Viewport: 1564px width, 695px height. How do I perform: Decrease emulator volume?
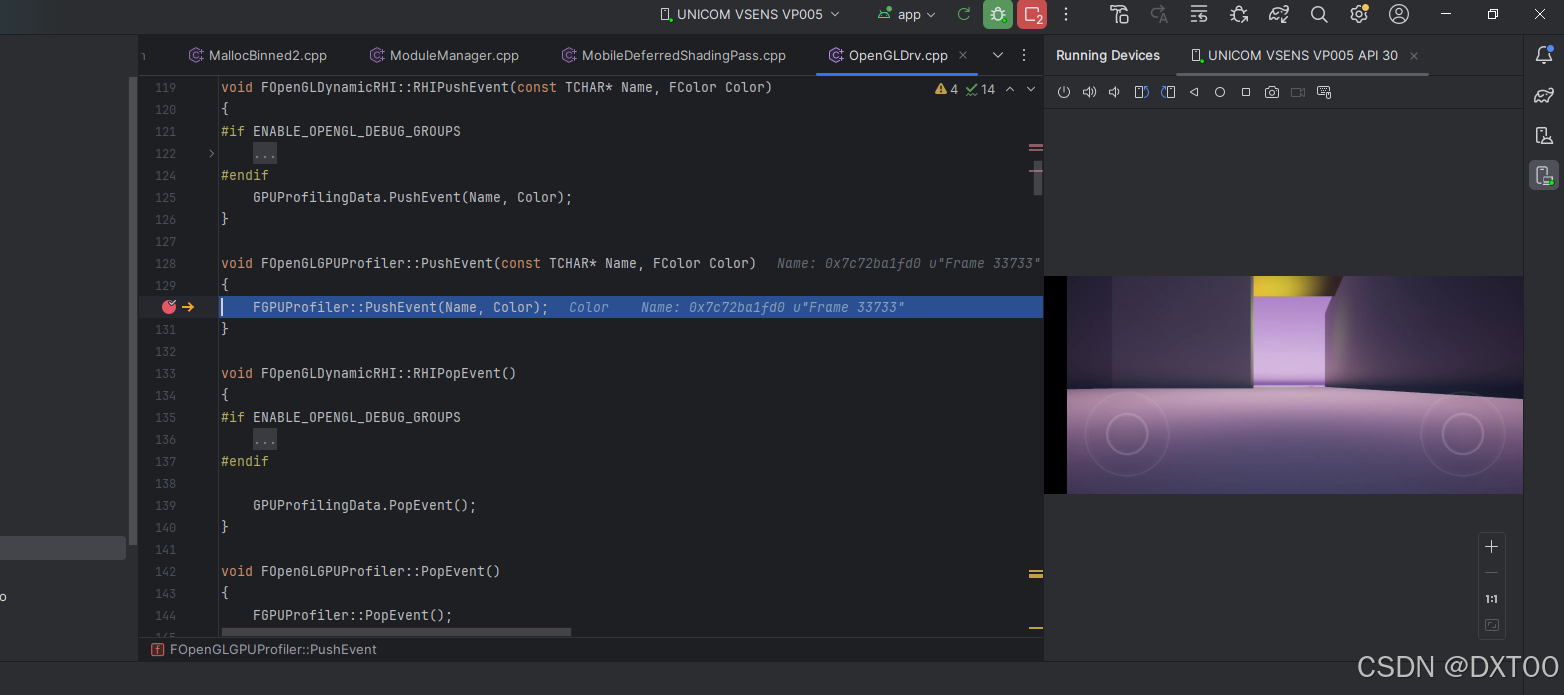pos(1113,91)
